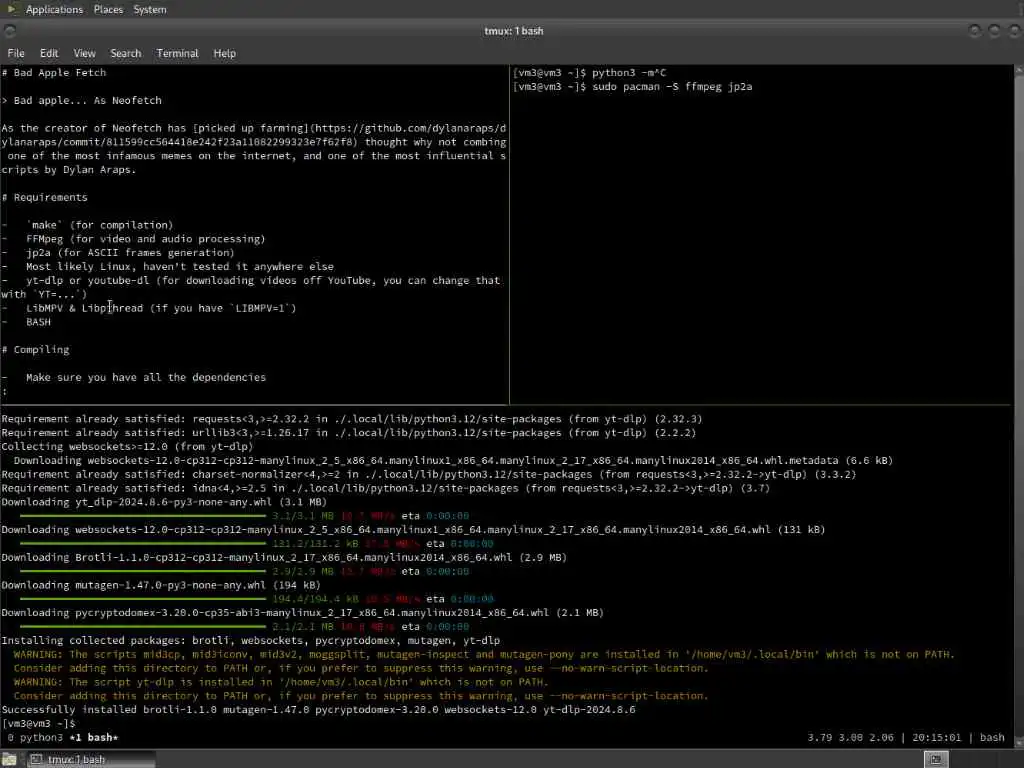1024x768 pixels.
Task: Click the 'sudo pacman -S ffmpeg jp2a' command
Action: [672, 86]
